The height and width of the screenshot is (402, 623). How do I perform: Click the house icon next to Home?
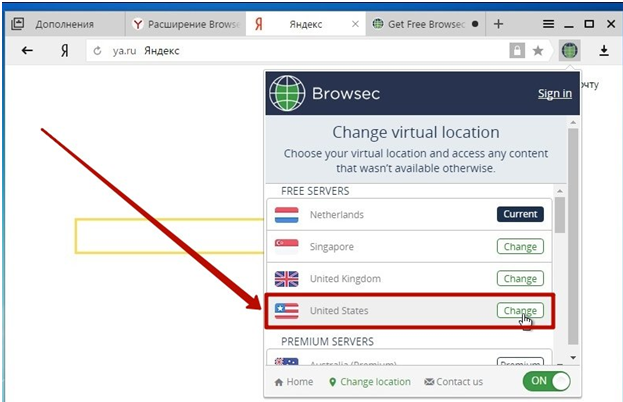tap(279, 382)
